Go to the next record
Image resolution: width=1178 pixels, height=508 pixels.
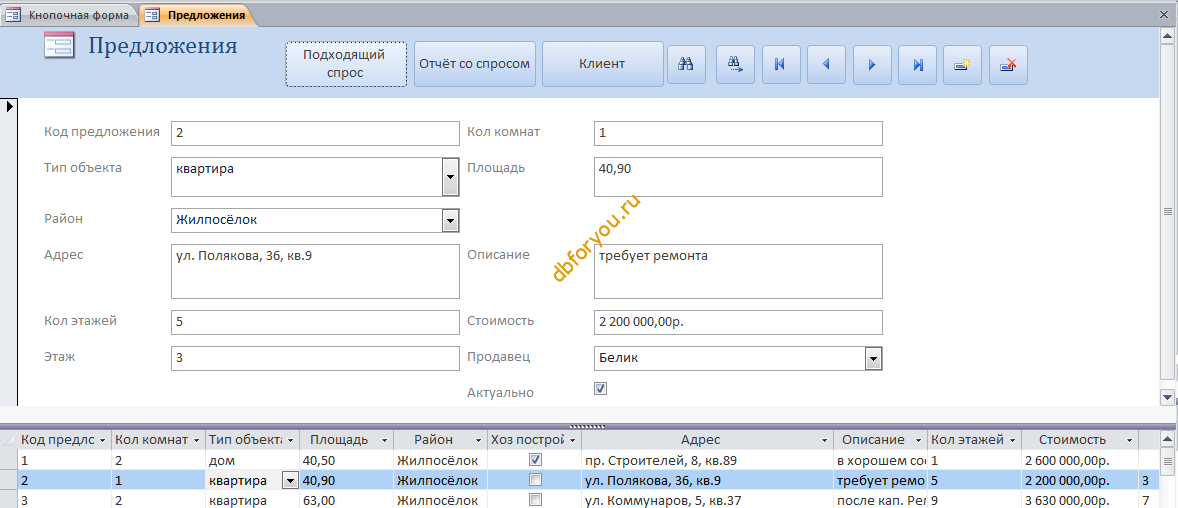(872, 65)
